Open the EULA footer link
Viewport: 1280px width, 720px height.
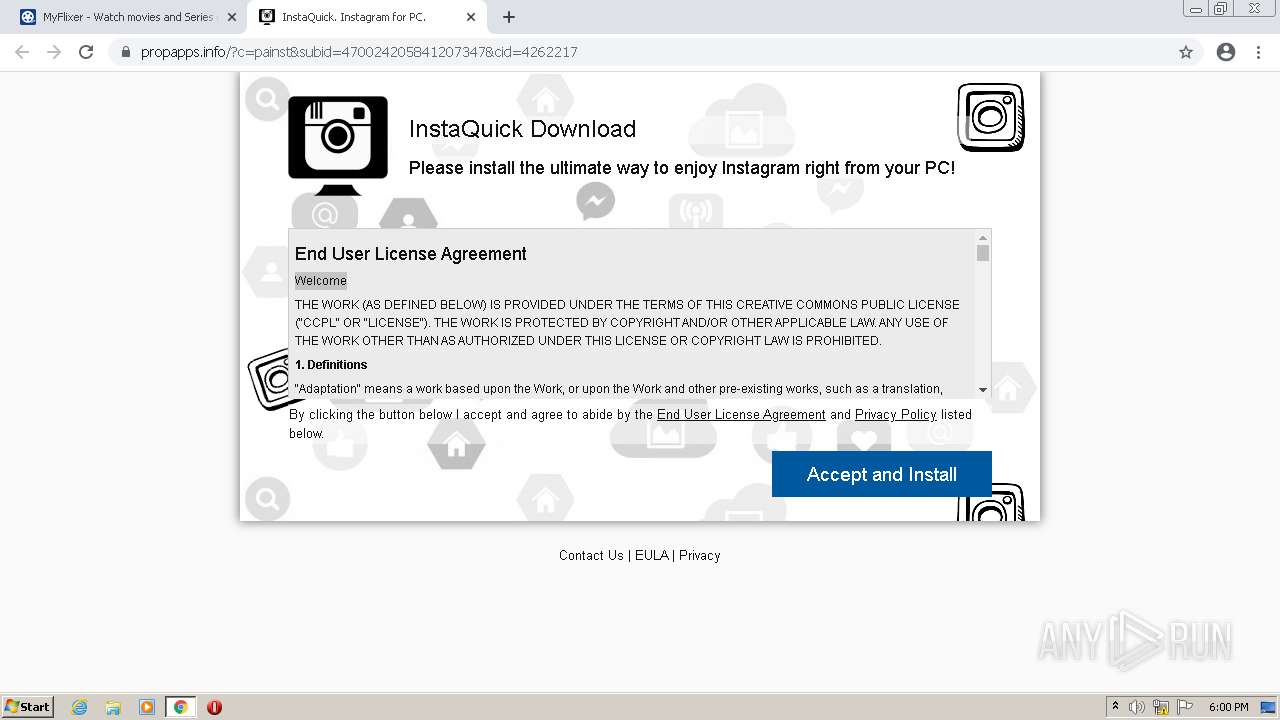pos(651,555)
